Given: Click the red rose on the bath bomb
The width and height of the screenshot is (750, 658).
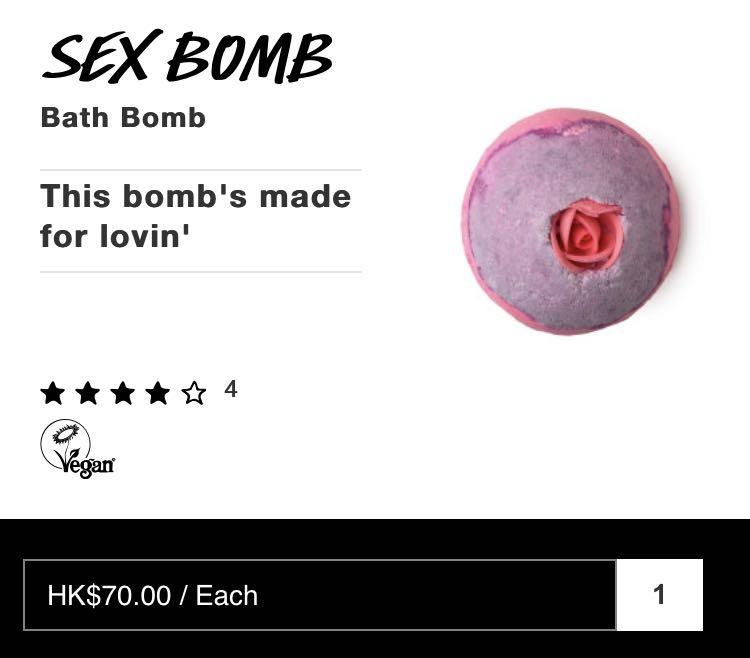Looking at the screenshot, I should (587, 235).
